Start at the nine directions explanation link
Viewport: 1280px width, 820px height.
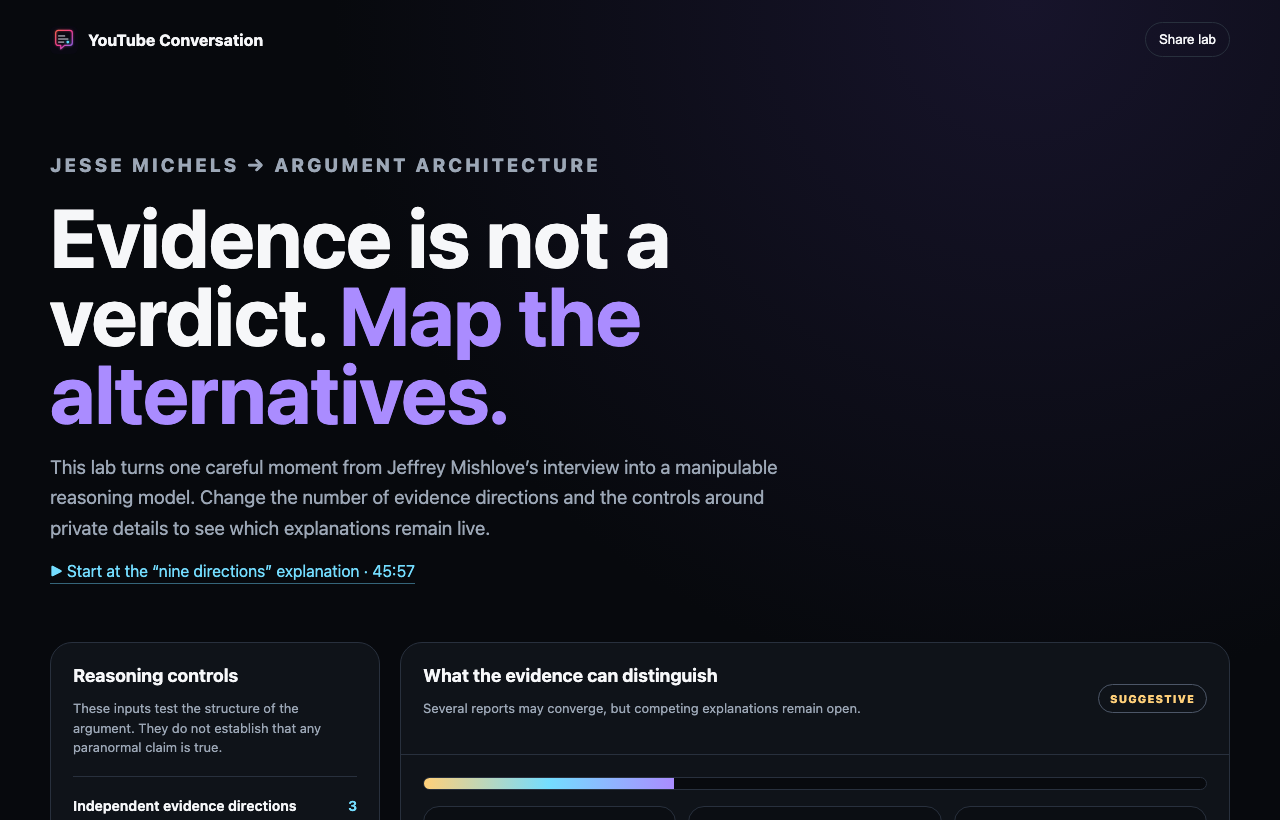click(232, 571)
